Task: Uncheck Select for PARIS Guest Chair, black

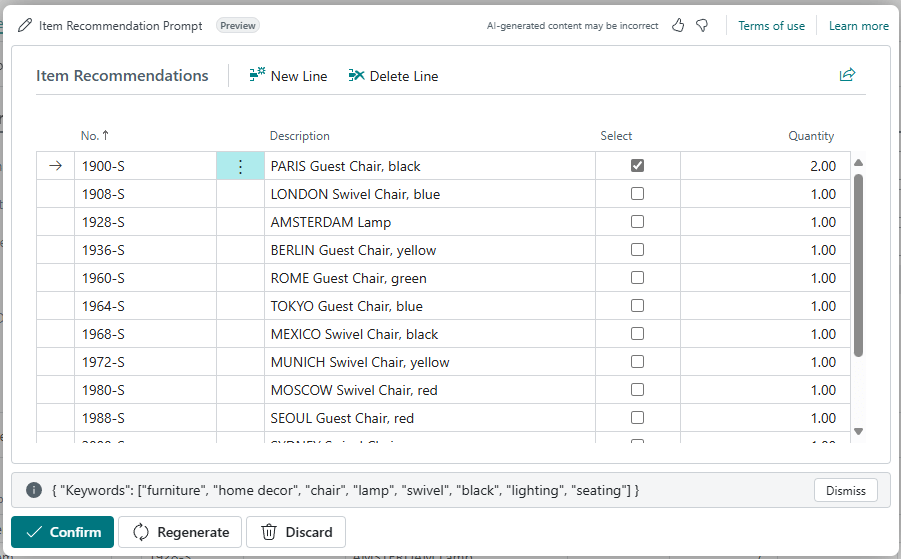Action: pyautogui.click(x=637, y=166)
